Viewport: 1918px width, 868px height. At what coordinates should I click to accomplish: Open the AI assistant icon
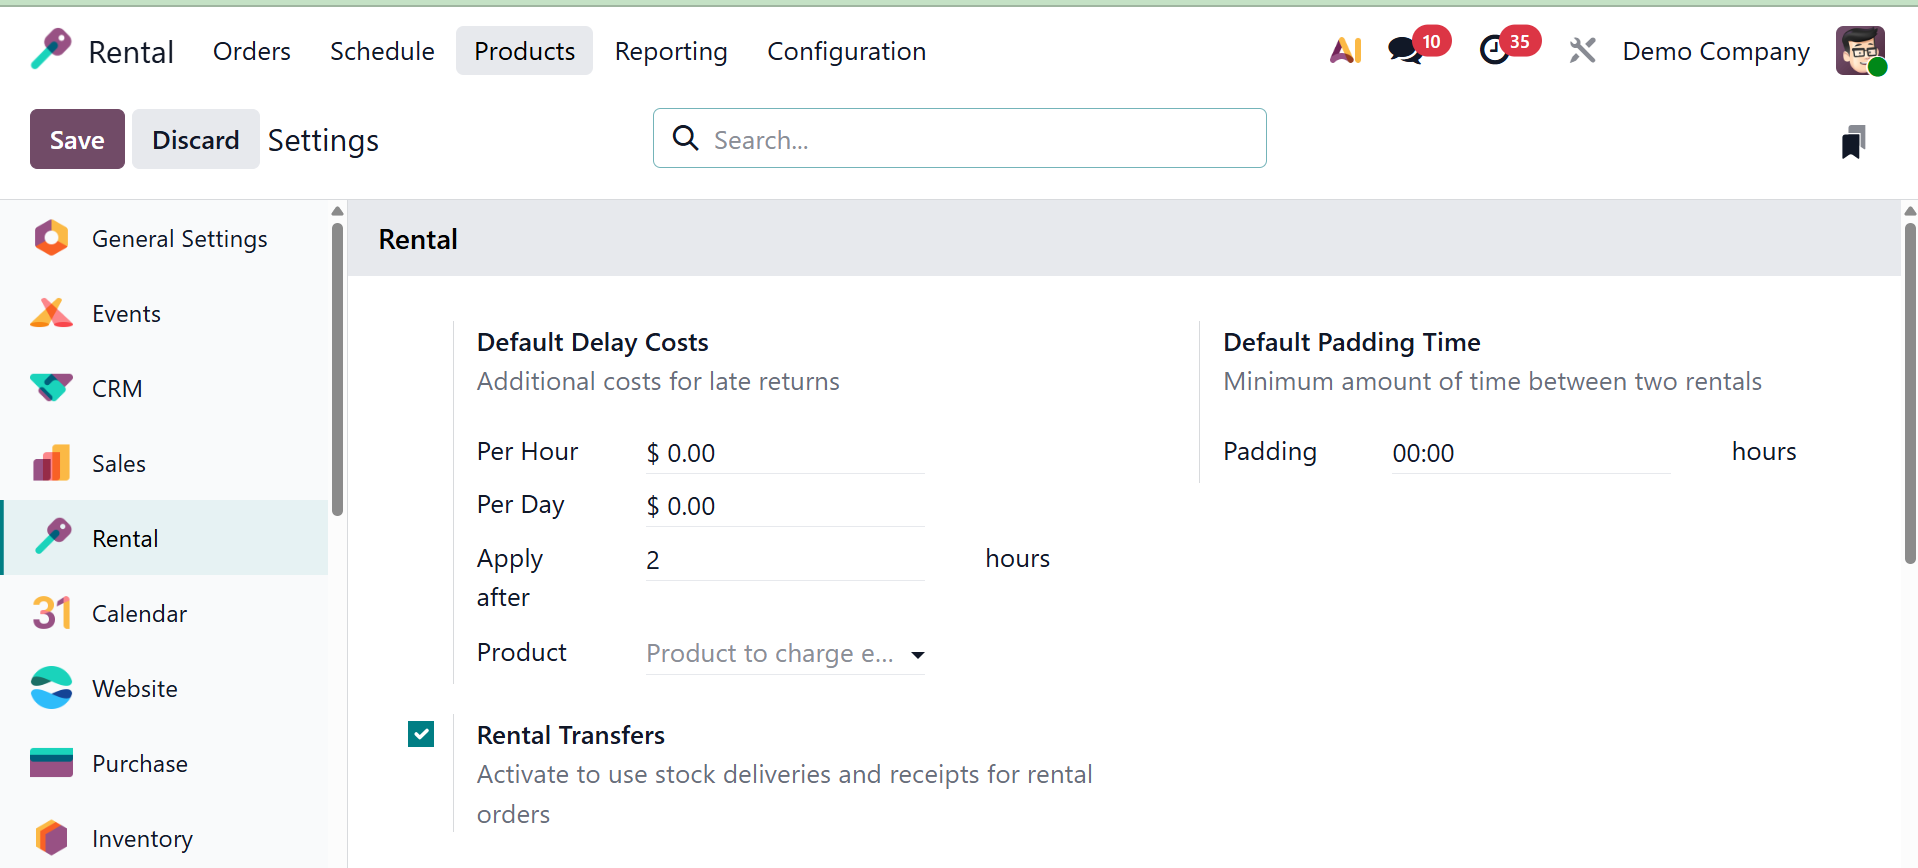(x=1345, y=50)
